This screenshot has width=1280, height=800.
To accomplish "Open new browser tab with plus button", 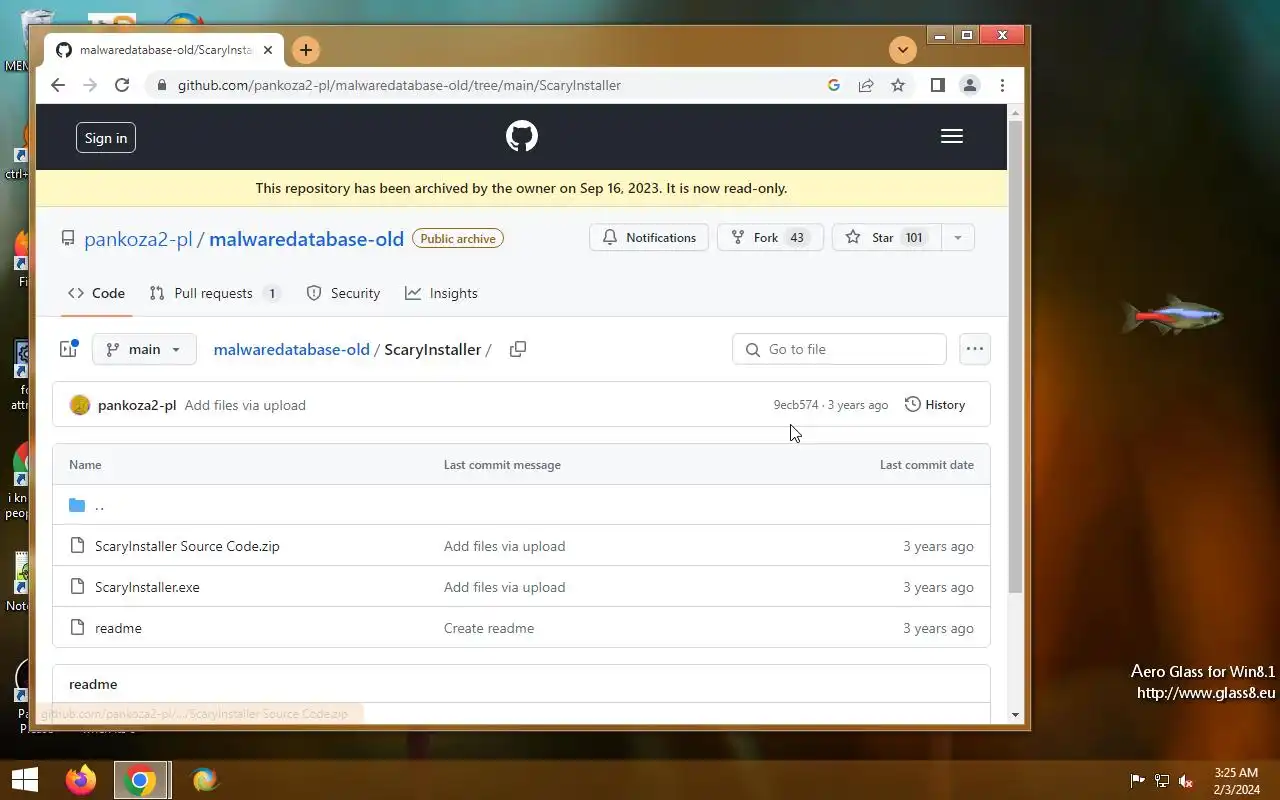I will 306,49.
